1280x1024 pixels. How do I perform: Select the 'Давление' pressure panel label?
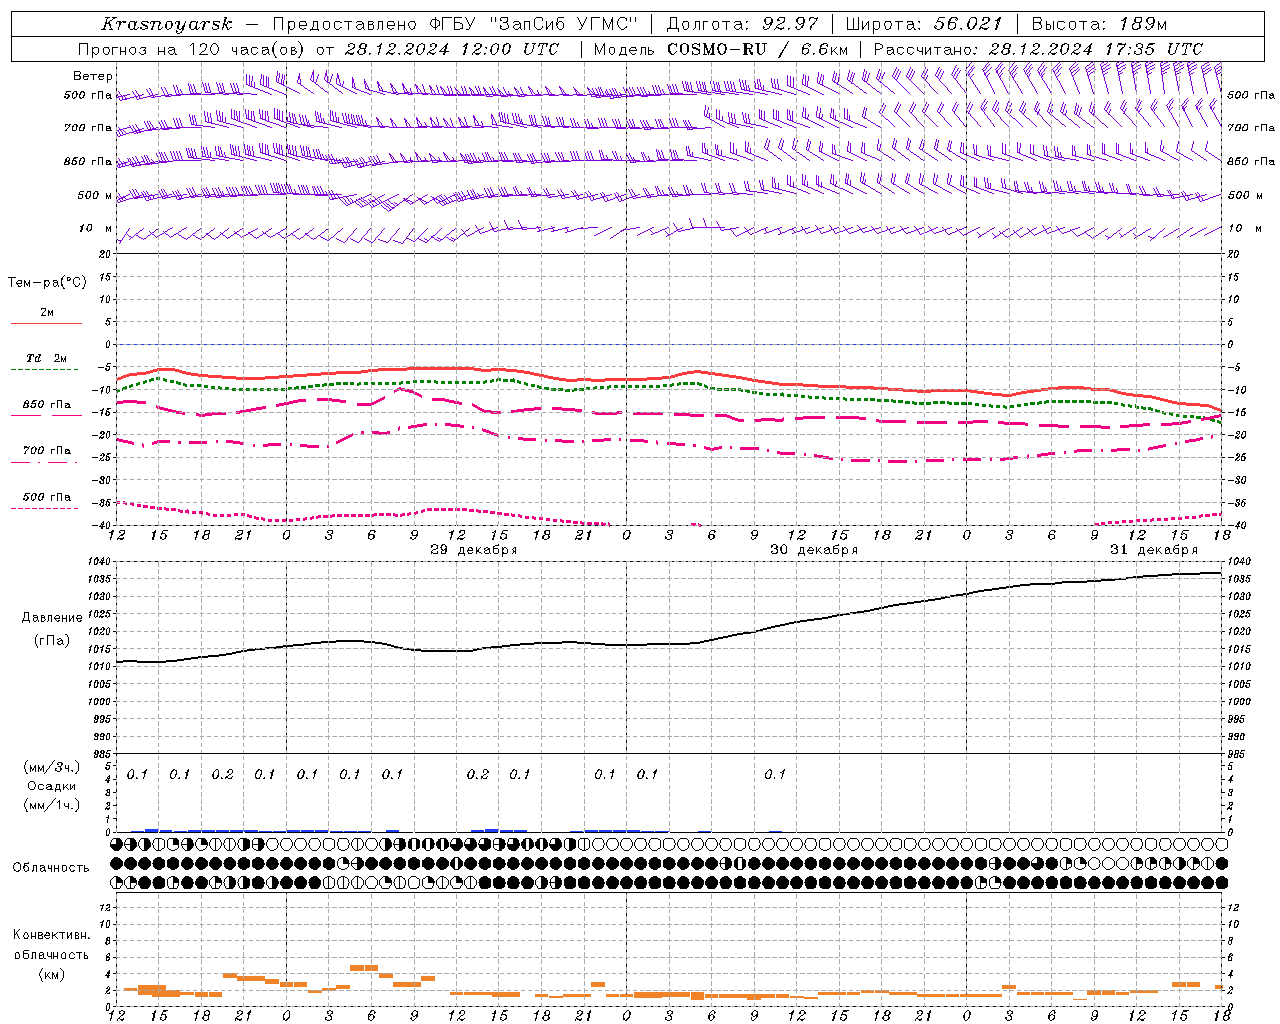52,618
